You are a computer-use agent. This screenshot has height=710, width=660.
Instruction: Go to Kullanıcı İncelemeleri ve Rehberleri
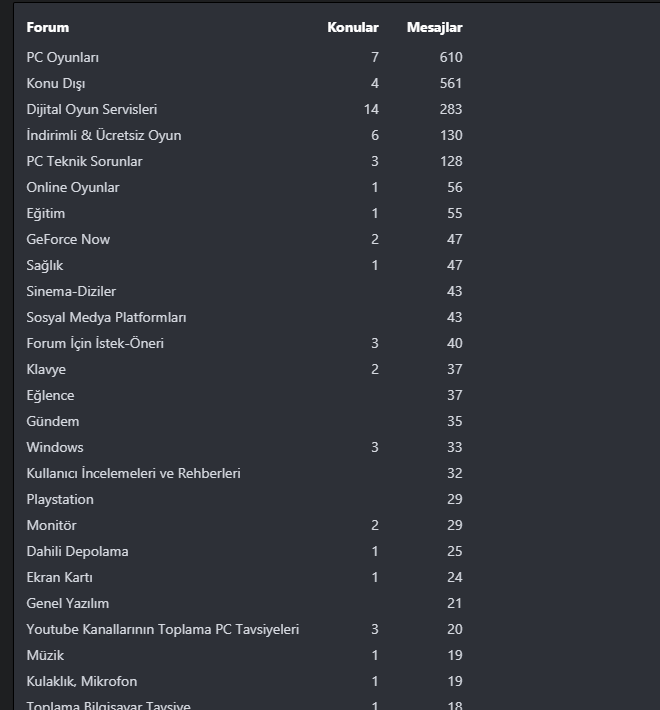pyautogui.click(x=133, y=473)
